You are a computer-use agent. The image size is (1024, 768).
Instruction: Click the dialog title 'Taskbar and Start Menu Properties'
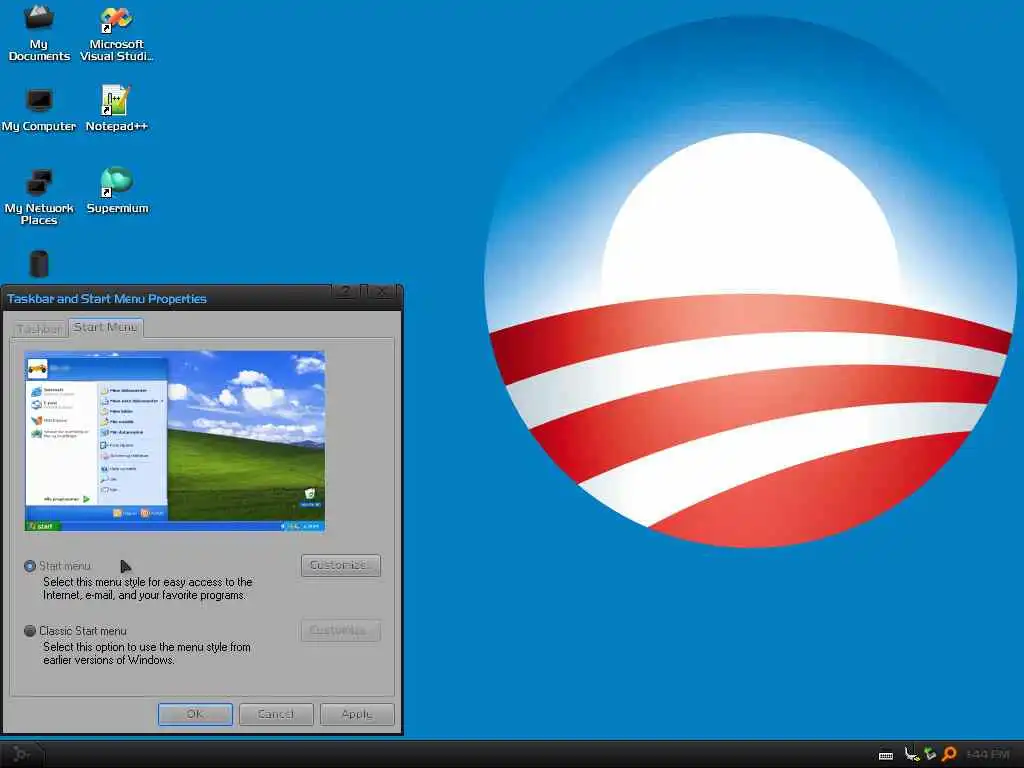(x=106, y=298)
